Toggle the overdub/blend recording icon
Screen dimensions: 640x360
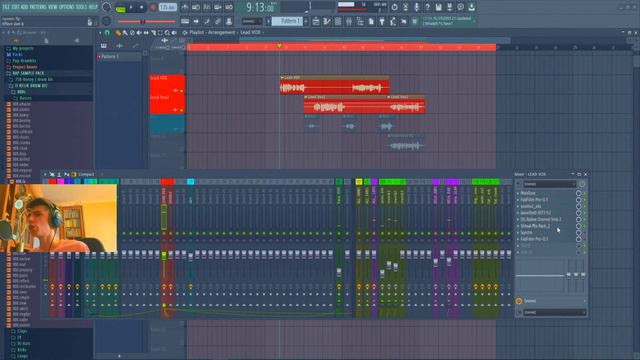[218, 7]
